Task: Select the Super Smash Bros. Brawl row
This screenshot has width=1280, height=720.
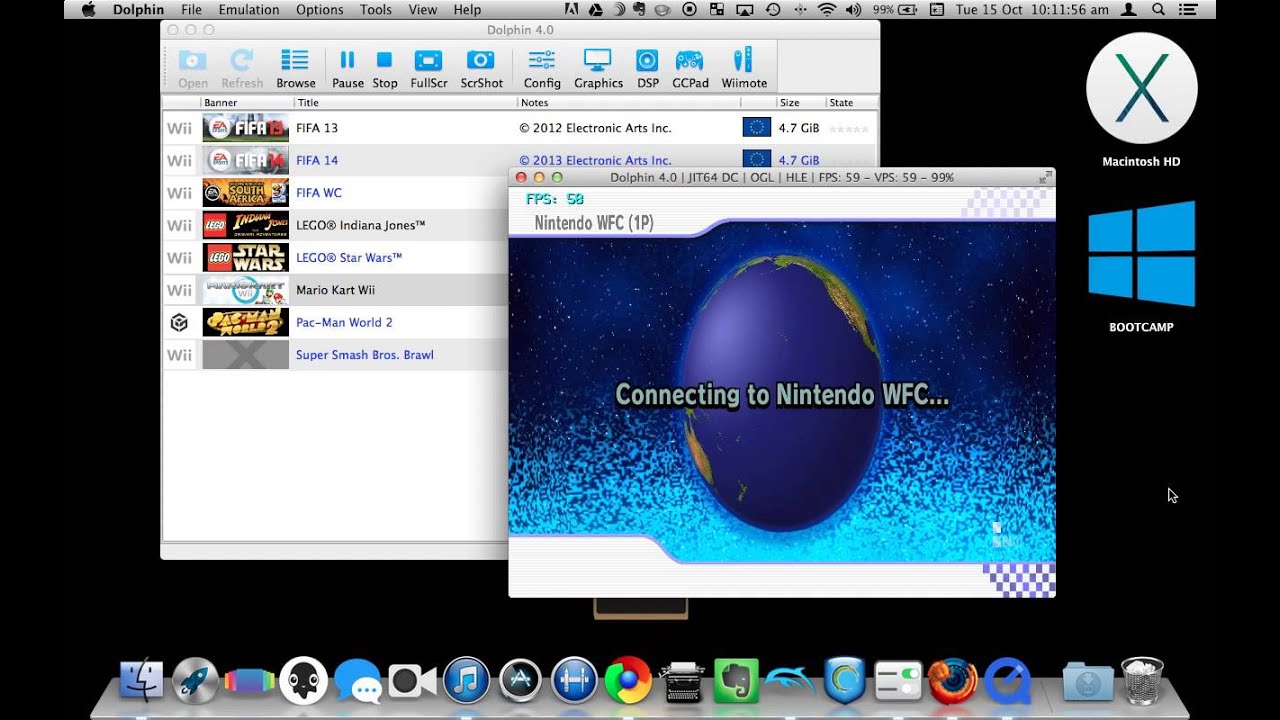Action: (335, 355)
